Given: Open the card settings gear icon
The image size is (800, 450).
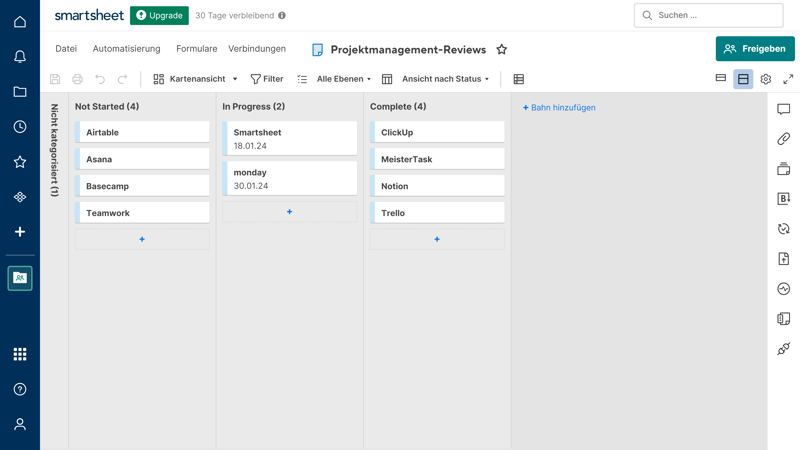Looking at the screenshot, I should coord(766,79).
